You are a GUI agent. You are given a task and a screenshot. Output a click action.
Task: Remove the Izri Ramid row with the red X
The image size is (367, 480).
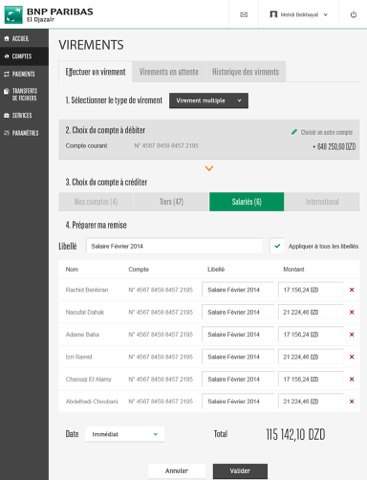point(352,357)
